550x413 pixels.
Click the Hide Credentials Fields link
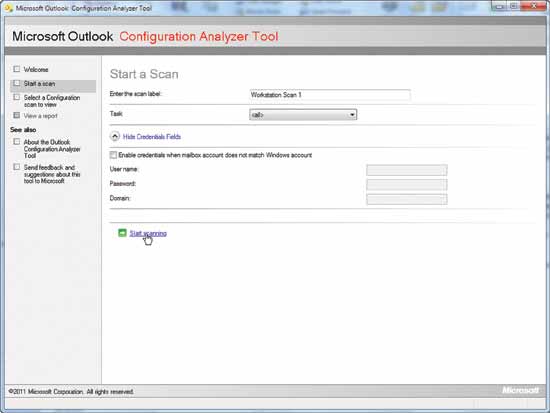click(152, 137)
